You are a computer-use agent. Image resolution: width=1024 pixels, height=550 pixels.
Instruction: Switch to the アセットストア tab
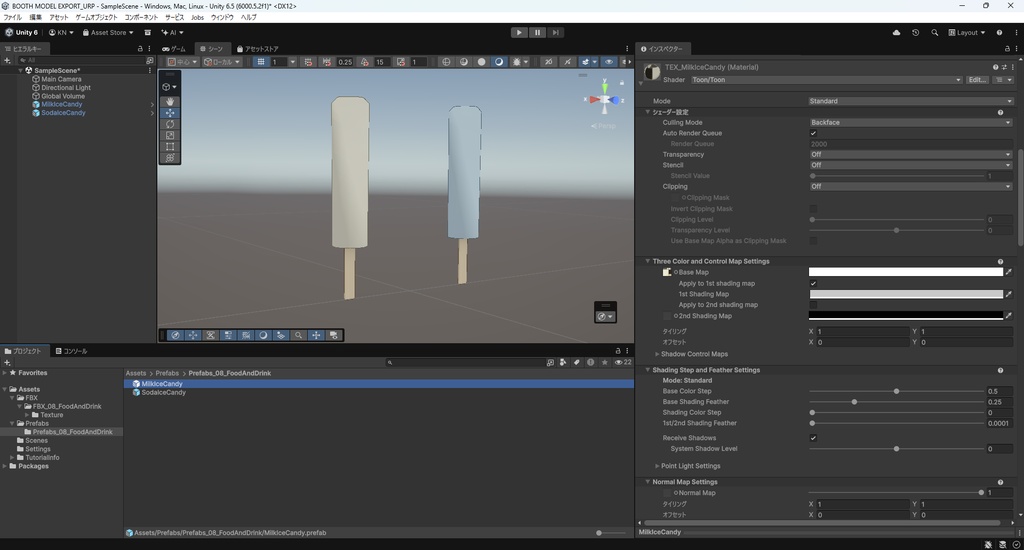[x=258, y=49]
